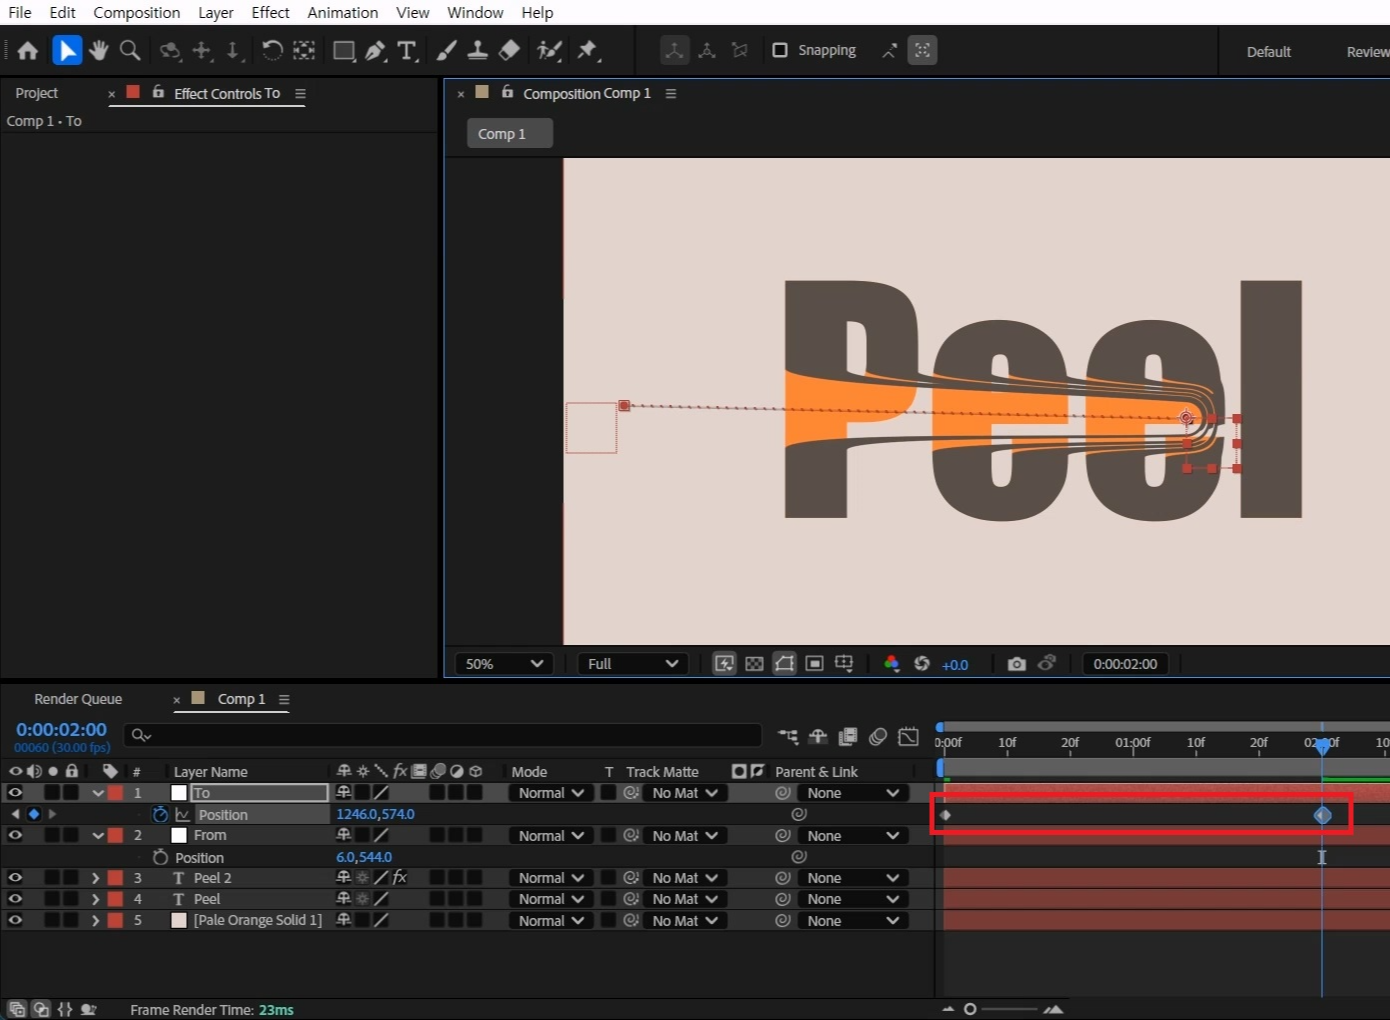Open the File menu
Viewport: 1390px width, 1020px height.
[20, 13]
